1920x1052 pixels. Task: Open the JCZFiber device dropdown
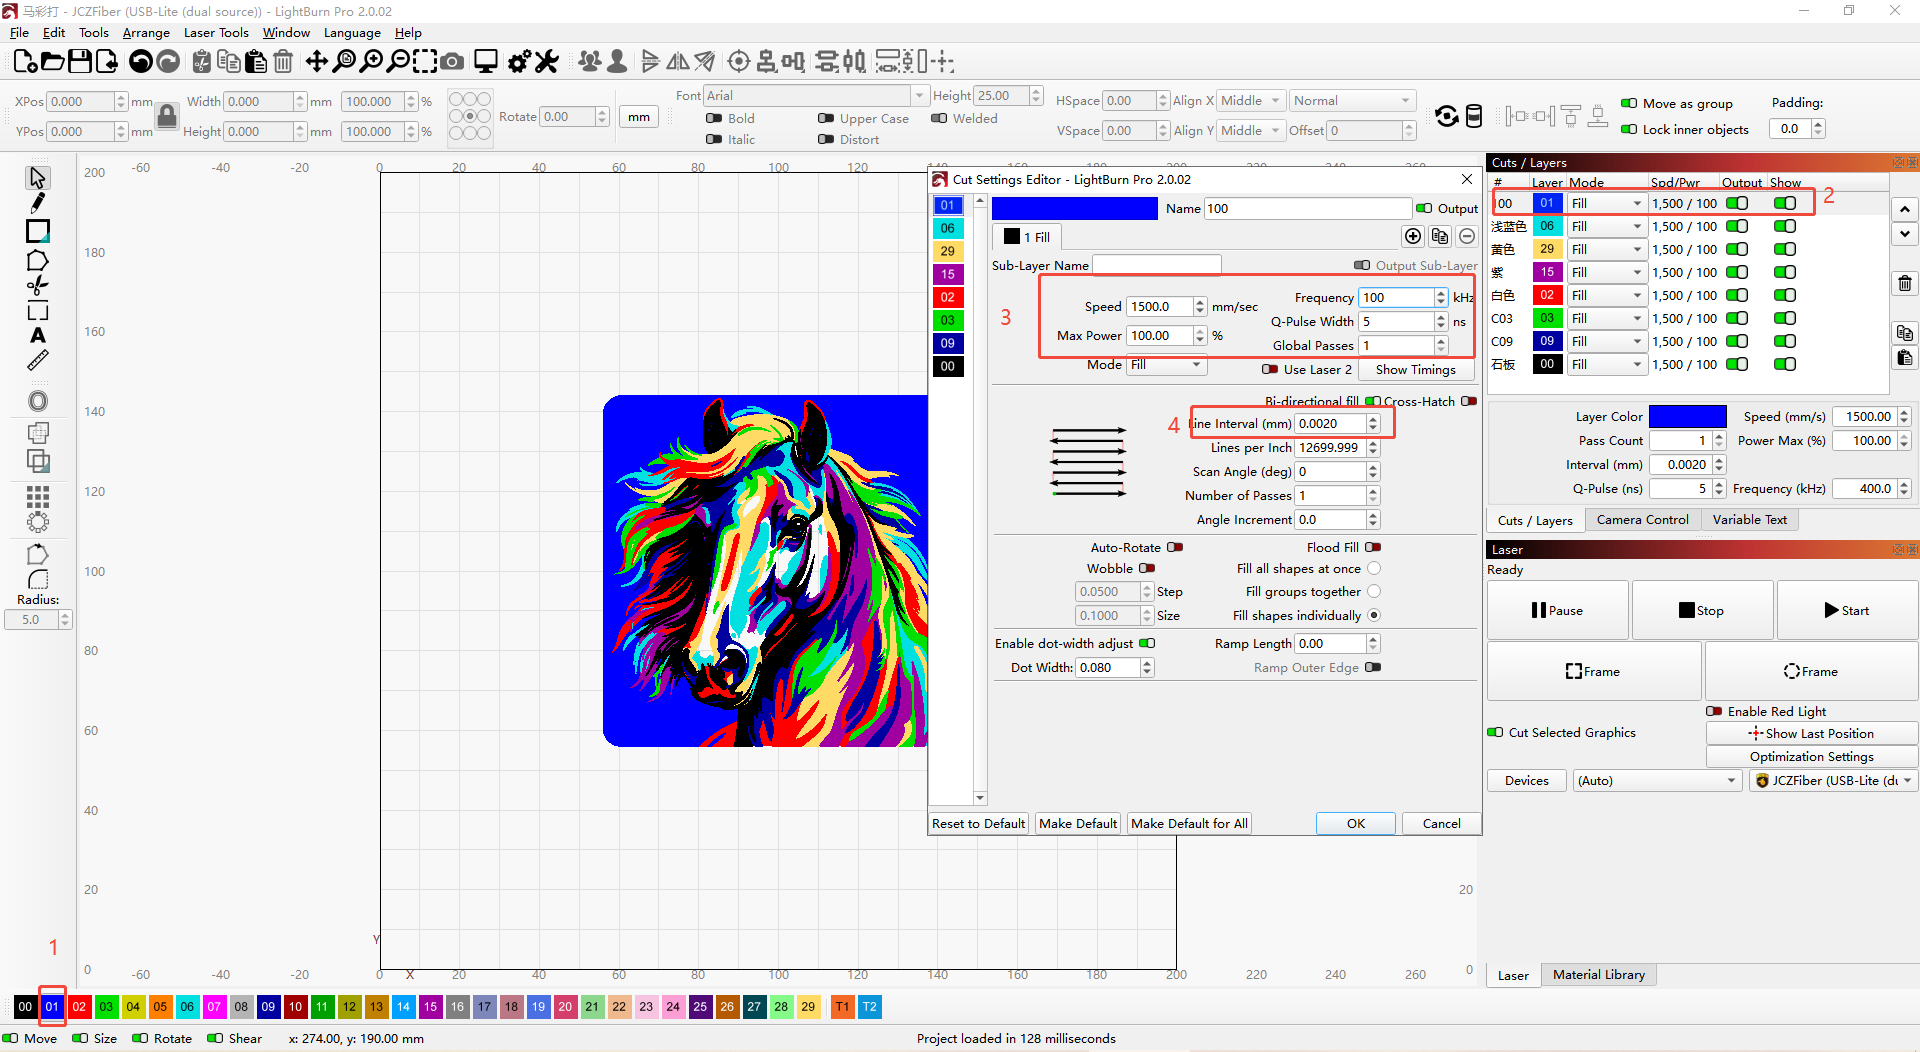pos(1833,780)
